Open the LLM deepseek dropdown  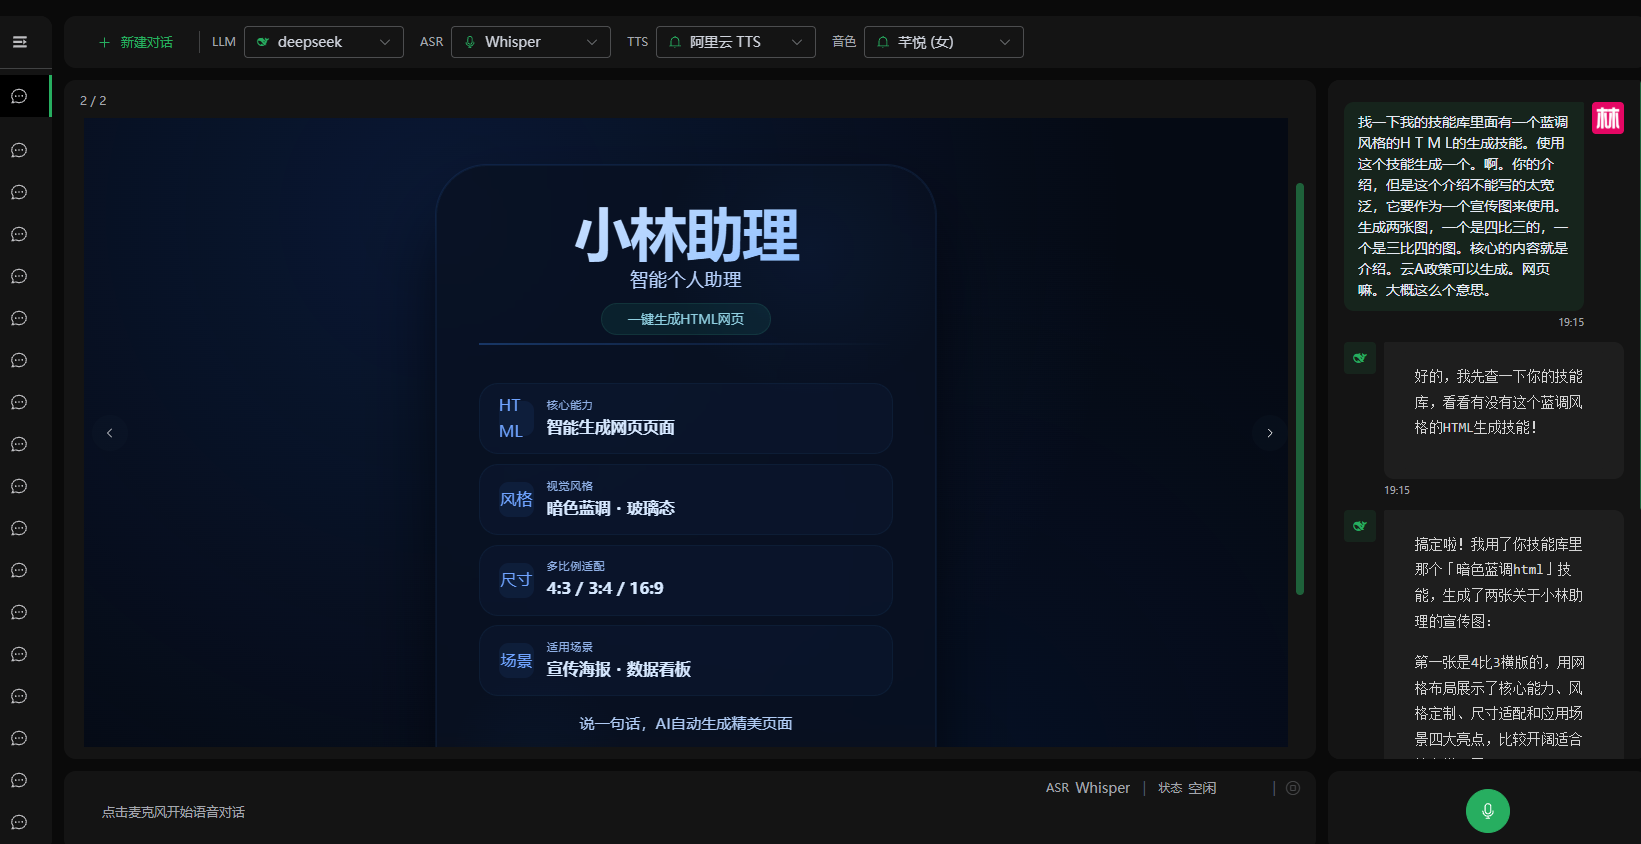pyautogui.click(x=324, y=42)
